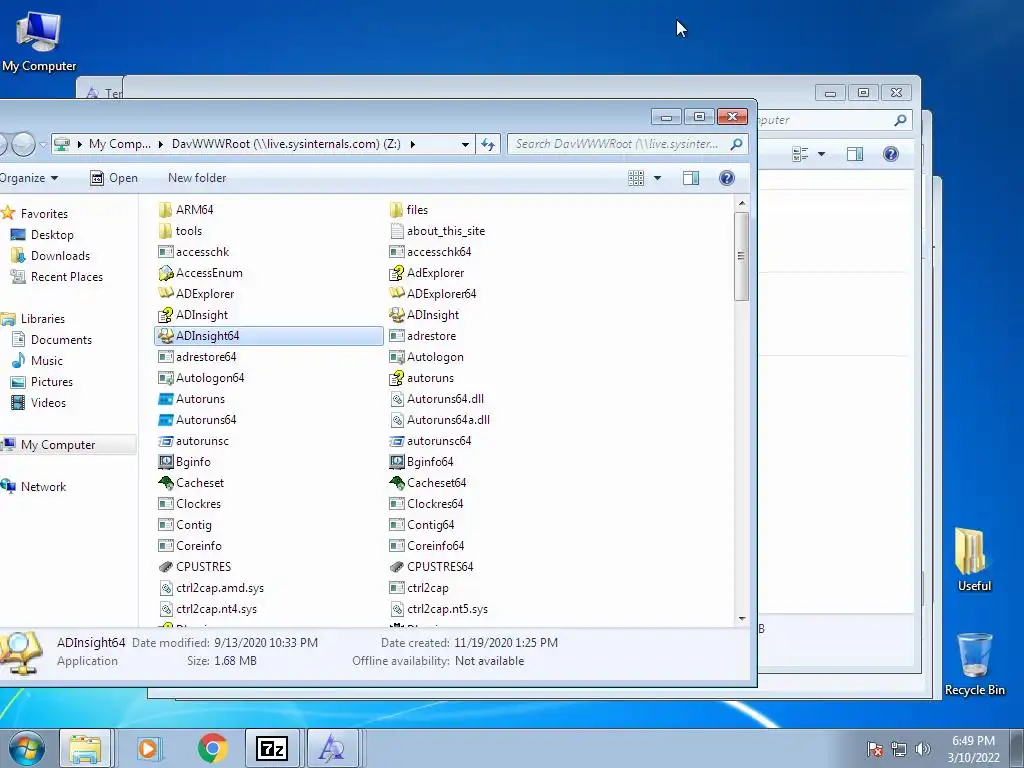
Task: Select the AdExplorer help file icon
Action: (396, 273)
